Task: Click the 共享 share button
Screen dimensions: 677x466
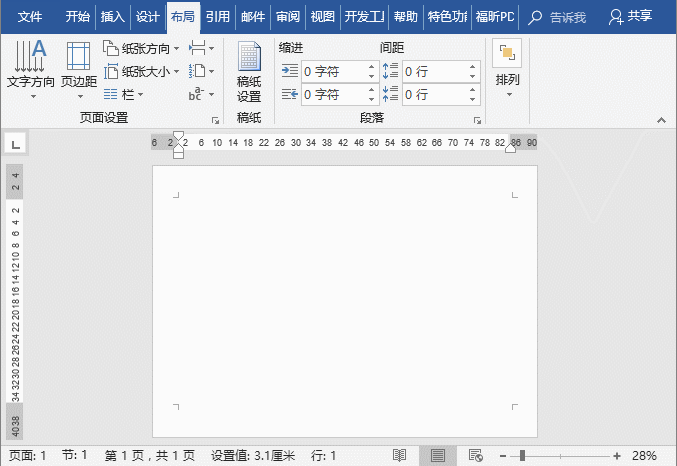Action: pyautogui.click(x=630, y=17)
